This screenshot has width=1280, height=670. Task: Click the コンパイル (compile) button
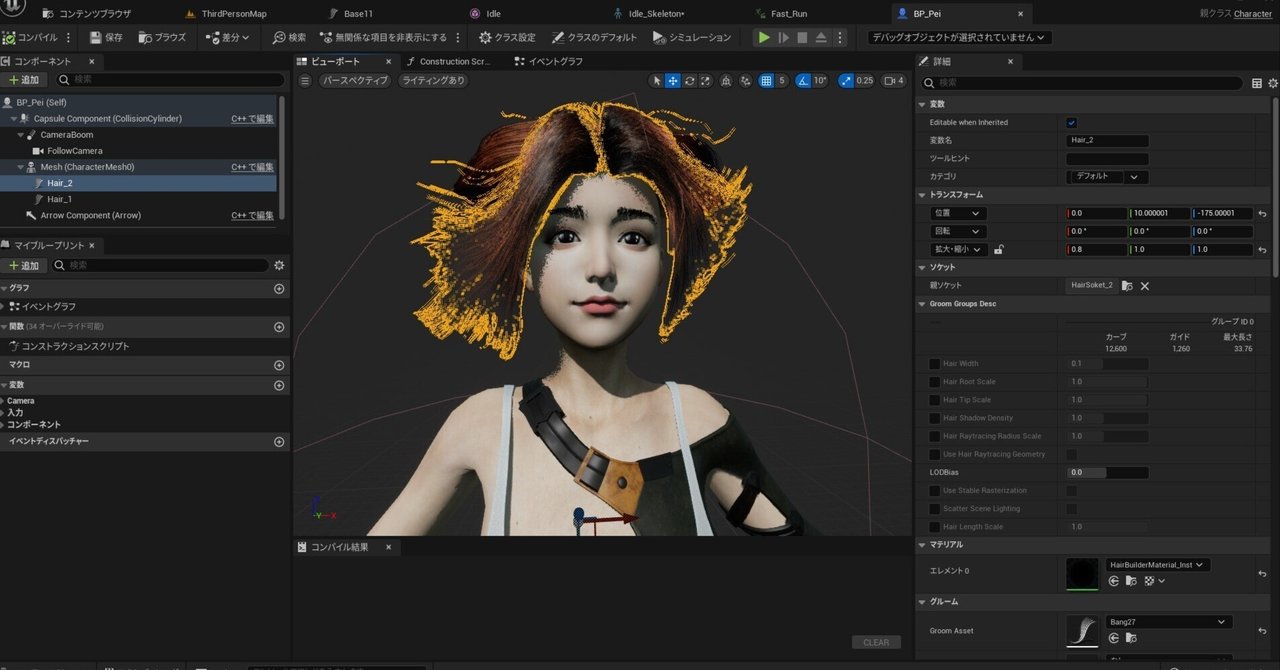tap(30, 37)
